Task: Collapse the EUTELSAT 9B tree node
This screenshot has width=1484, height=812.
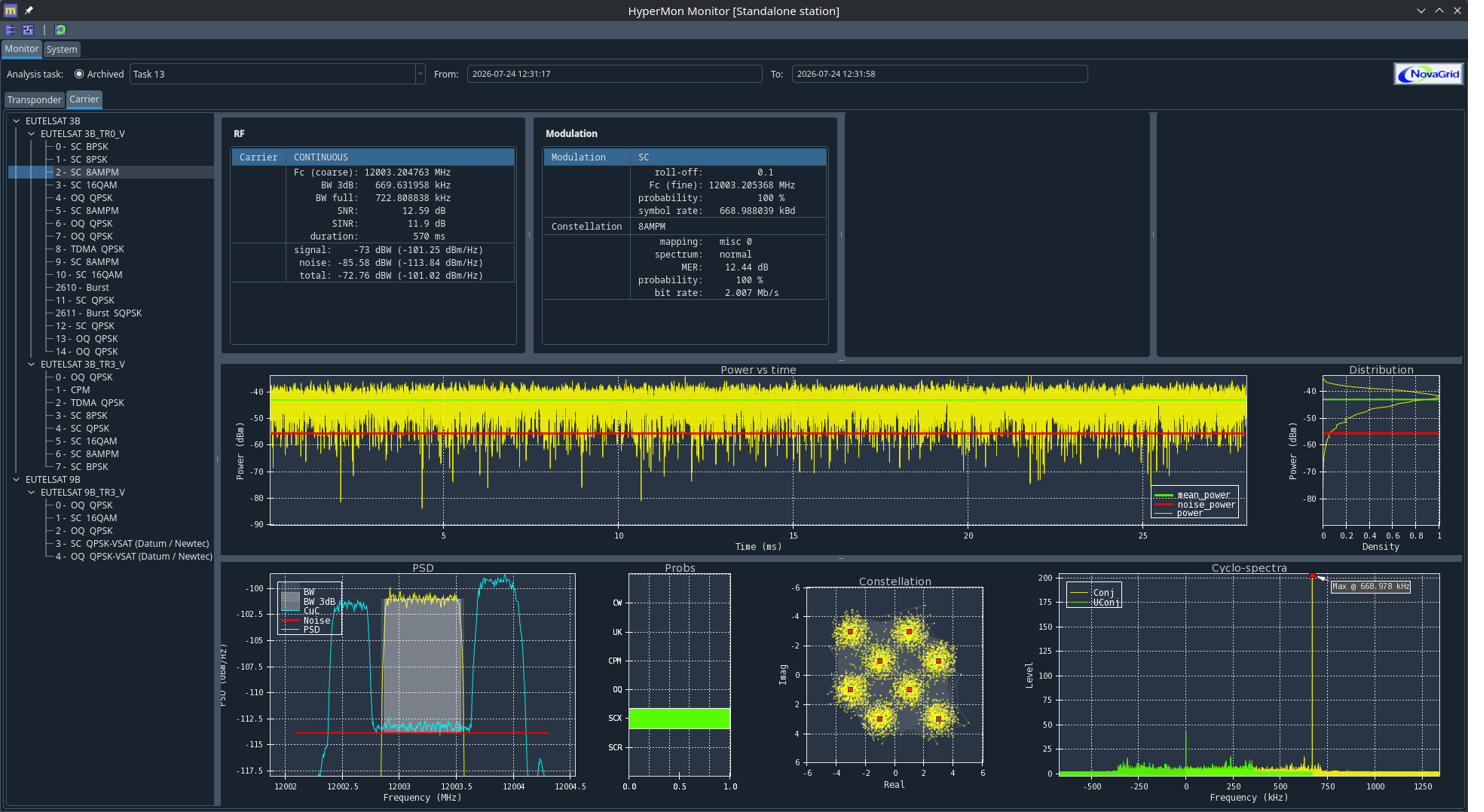Action: pyautogui.click(x=16, y=480)
